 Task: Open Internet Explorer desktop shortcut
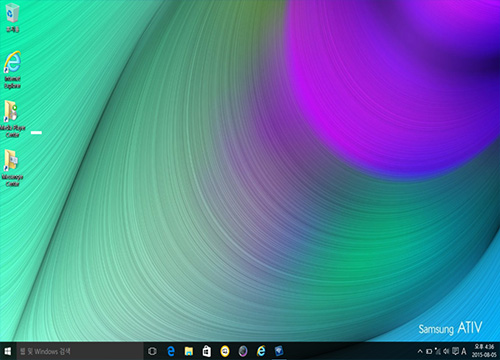[13, 69]
